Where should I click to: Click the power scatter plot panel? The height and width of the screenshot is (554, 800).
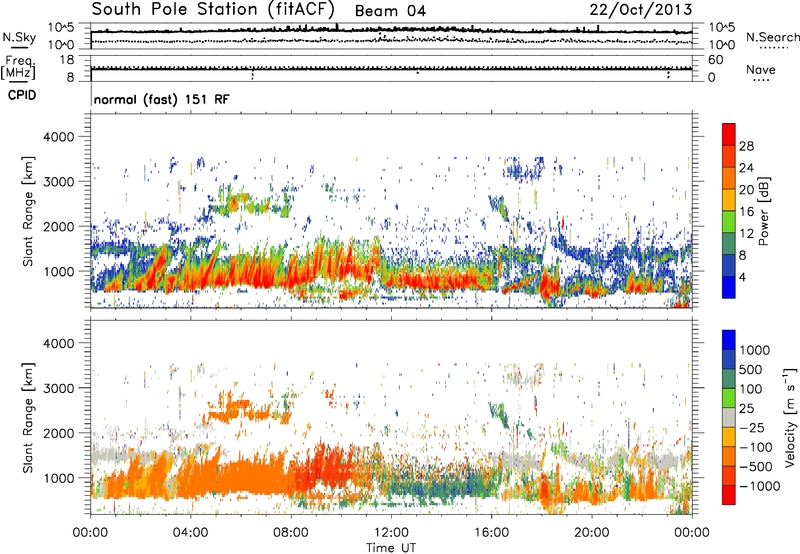[x=391, y=210]
